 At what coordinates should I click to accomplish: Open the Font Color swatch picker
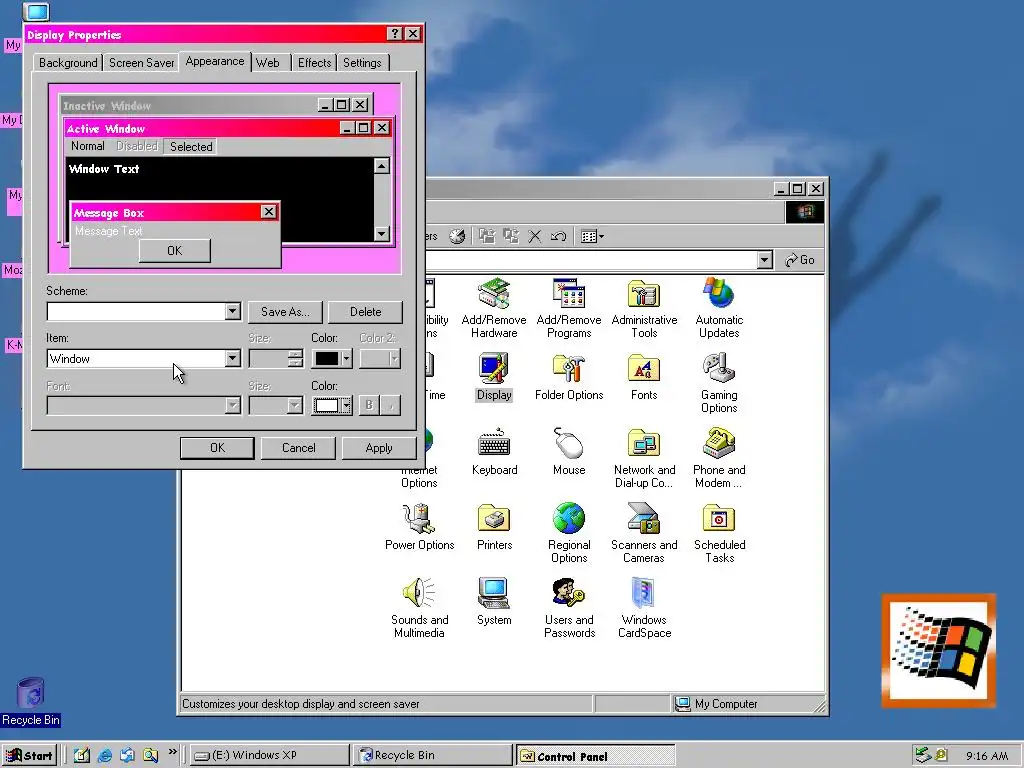click(x=332, y=406)
